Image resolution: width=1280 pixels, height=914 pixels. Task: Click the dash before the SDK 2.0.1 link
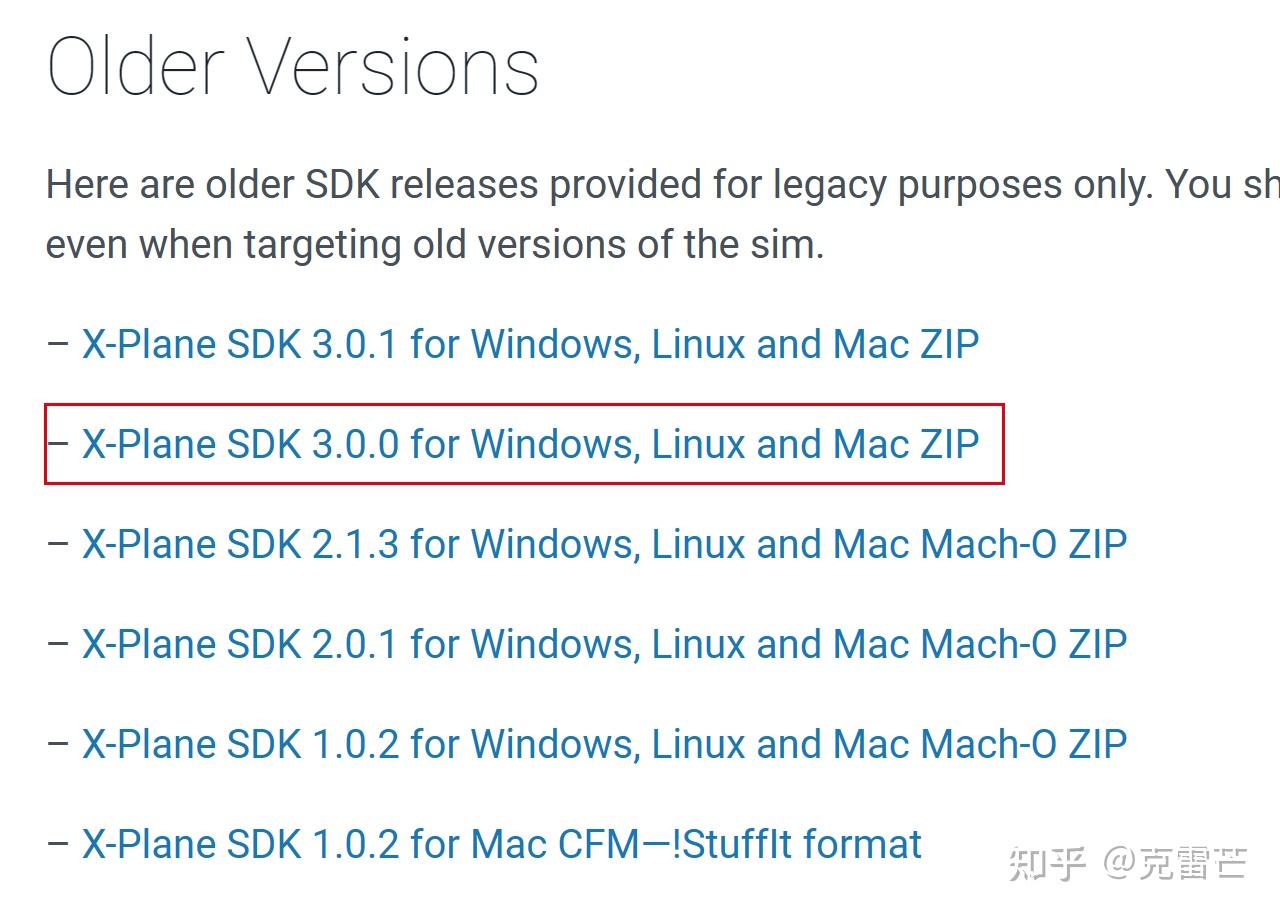(58, 645)
